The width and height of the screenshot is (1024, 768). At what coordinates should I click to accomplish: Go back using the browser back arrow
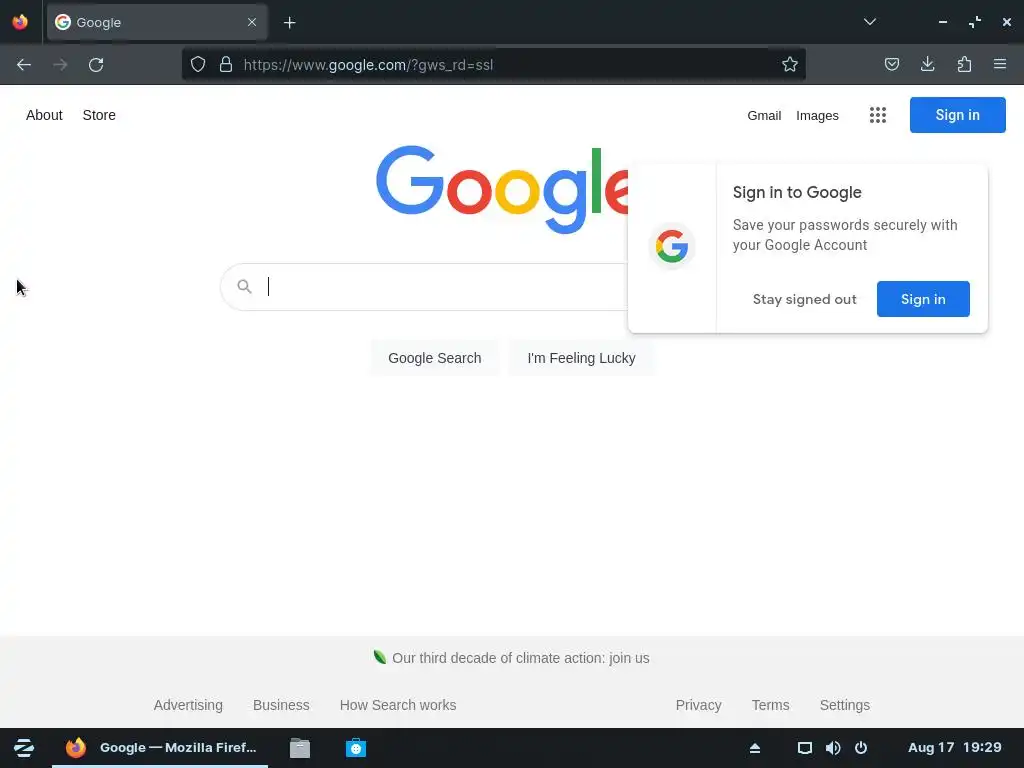click(x=24, y=65)
